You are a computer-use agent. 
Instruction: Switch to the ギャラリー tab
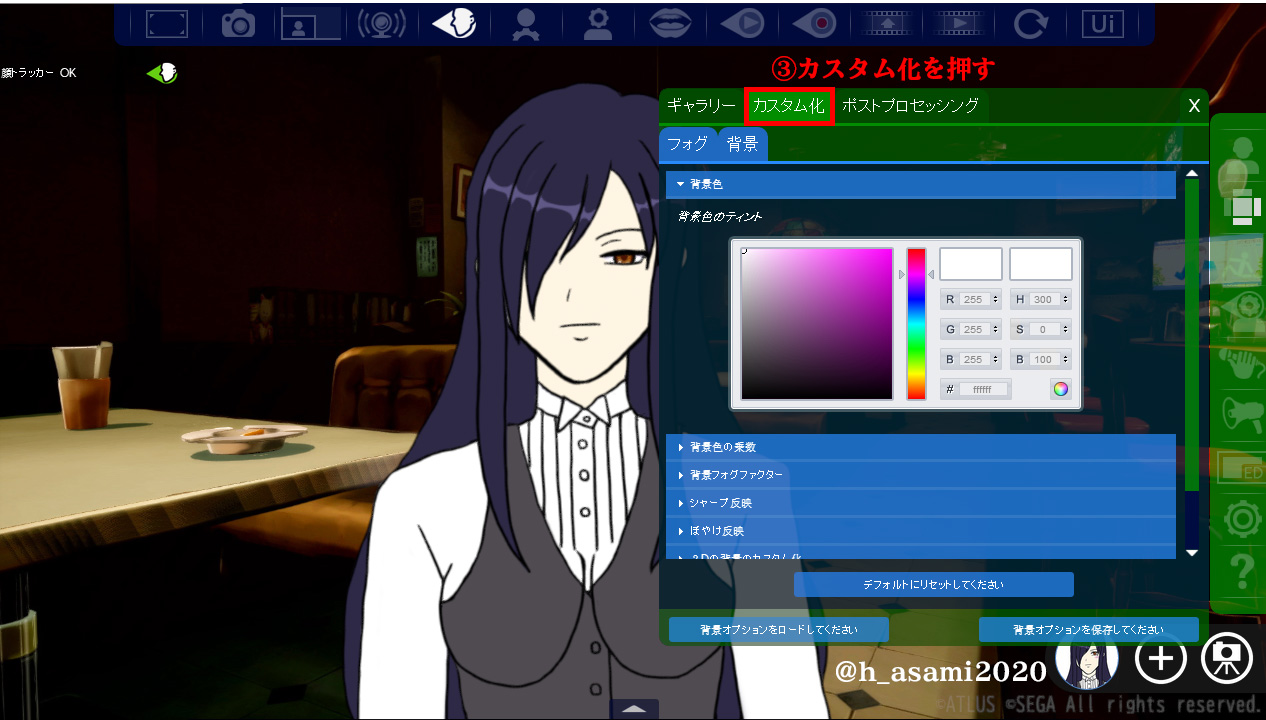click(701, 105)
